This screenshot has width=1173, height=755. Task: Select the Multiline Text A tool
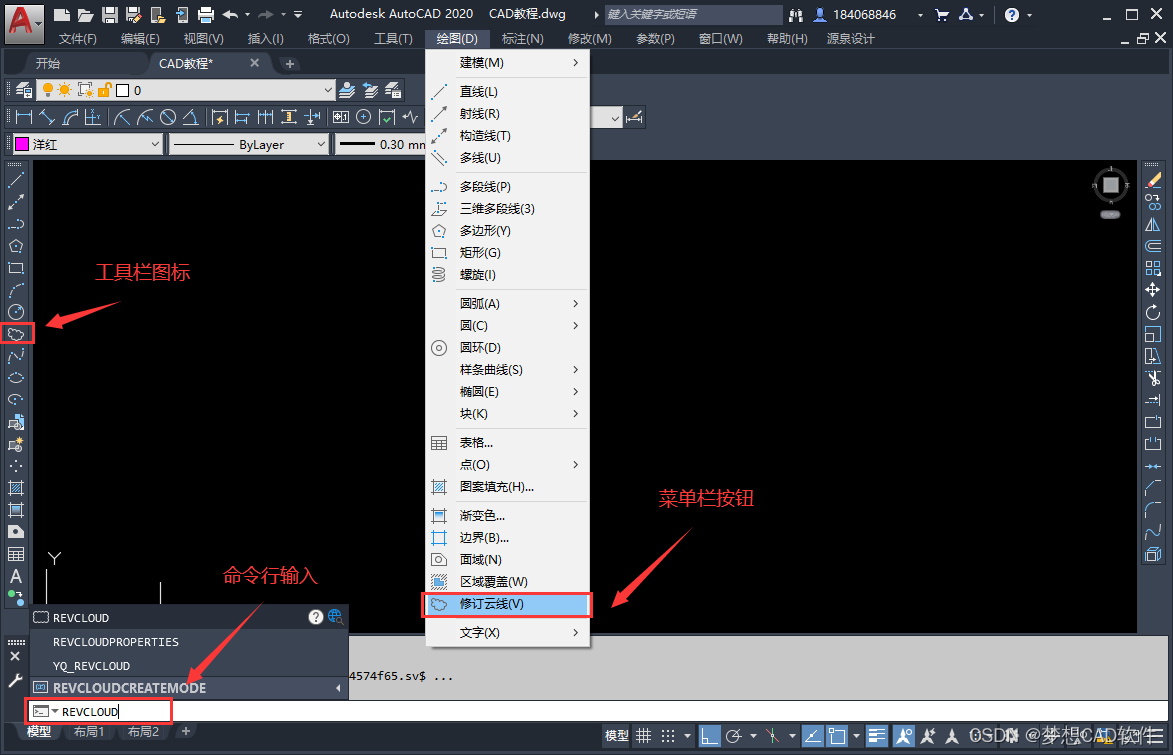tap(16, 576)
